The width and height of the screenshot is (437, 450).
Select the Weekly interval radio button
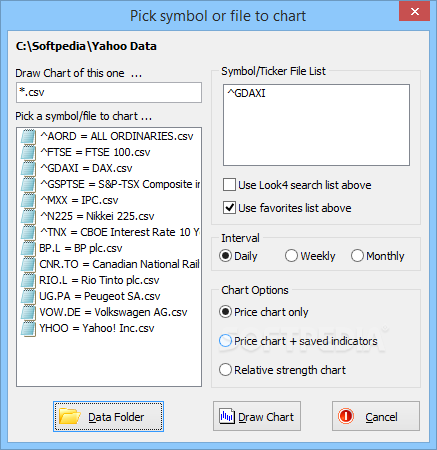pos(291,256)
